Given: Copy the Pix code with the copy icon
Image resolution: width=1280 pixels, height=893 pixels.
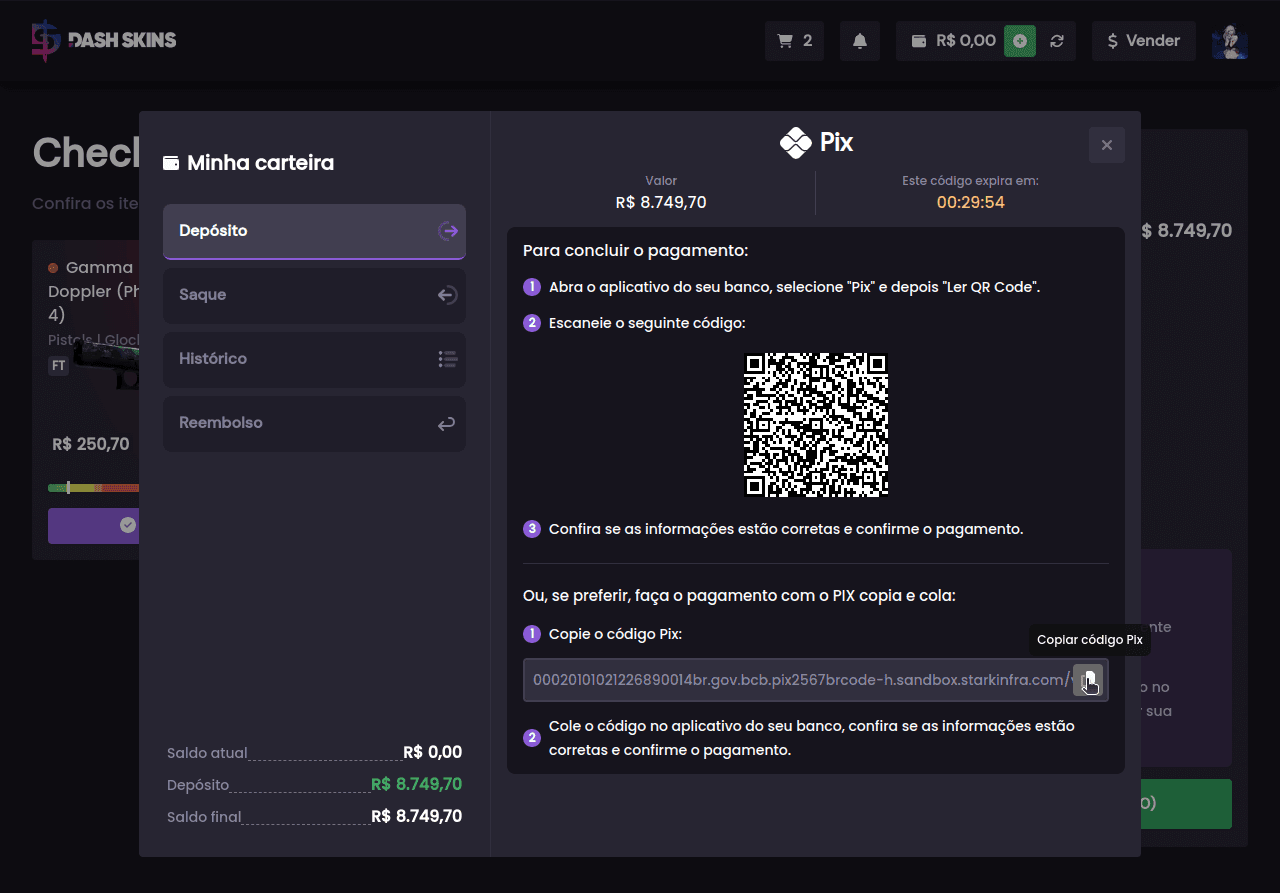Looking at the screenshot, I should [x=1088, y=680].
